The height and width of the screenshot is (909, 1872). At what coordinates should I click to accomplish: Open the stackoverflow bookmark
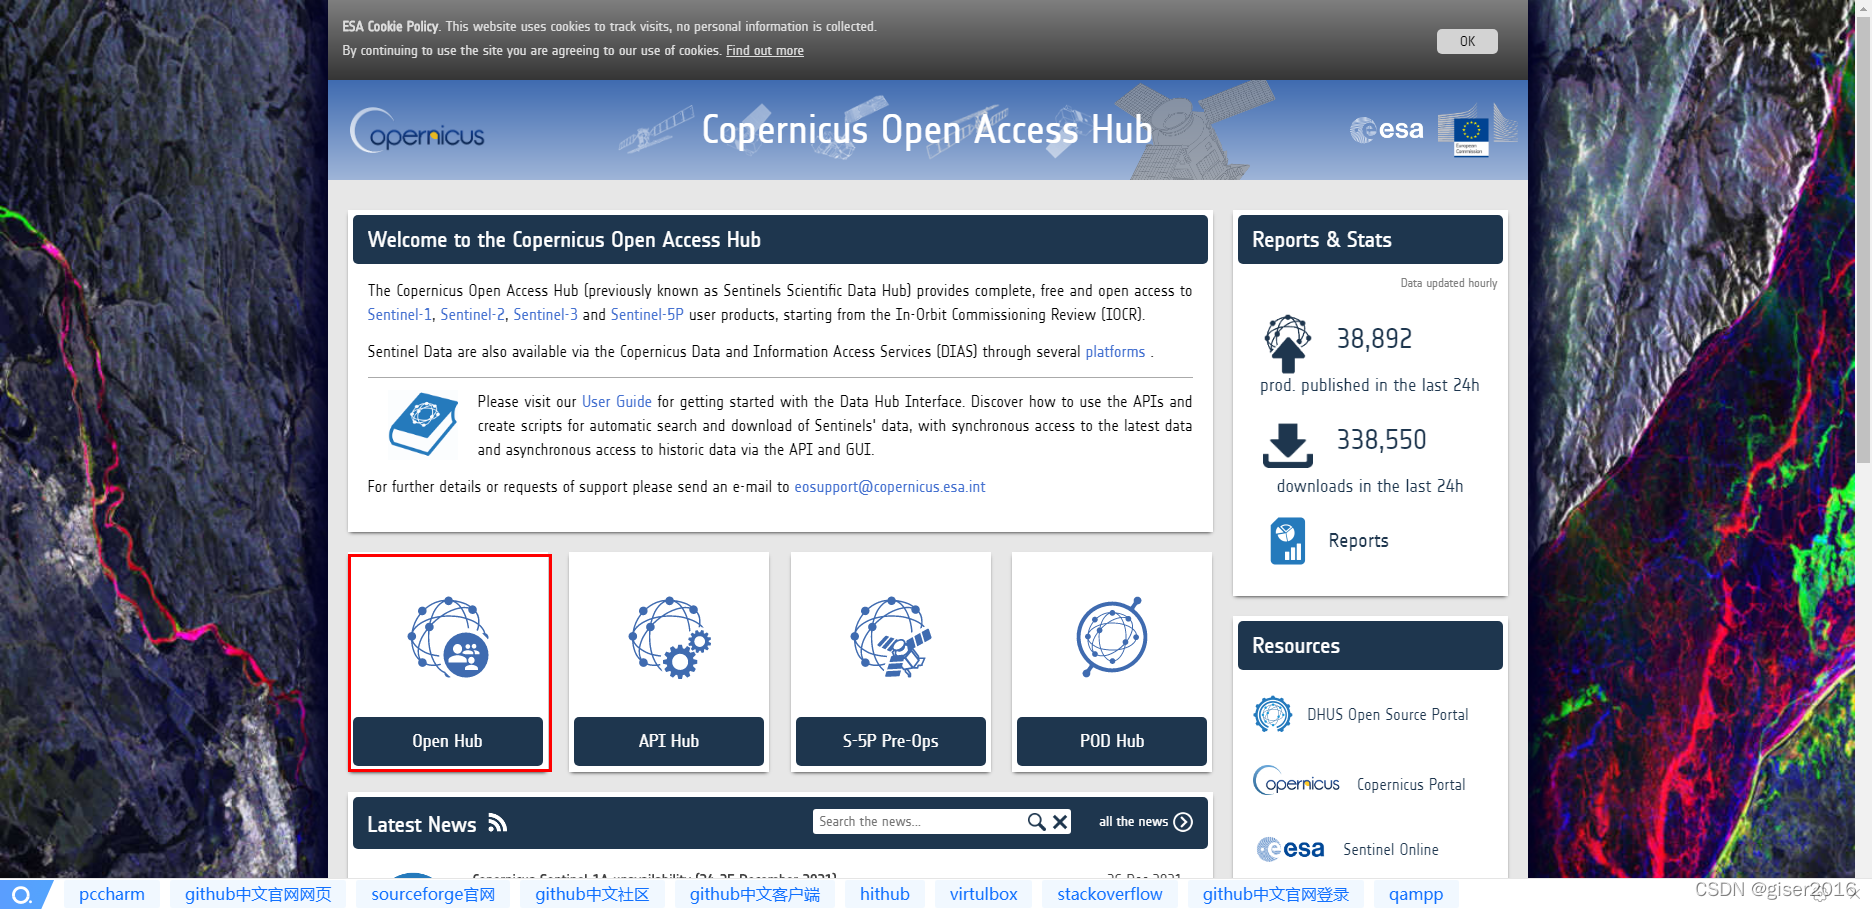(1110, 894)
